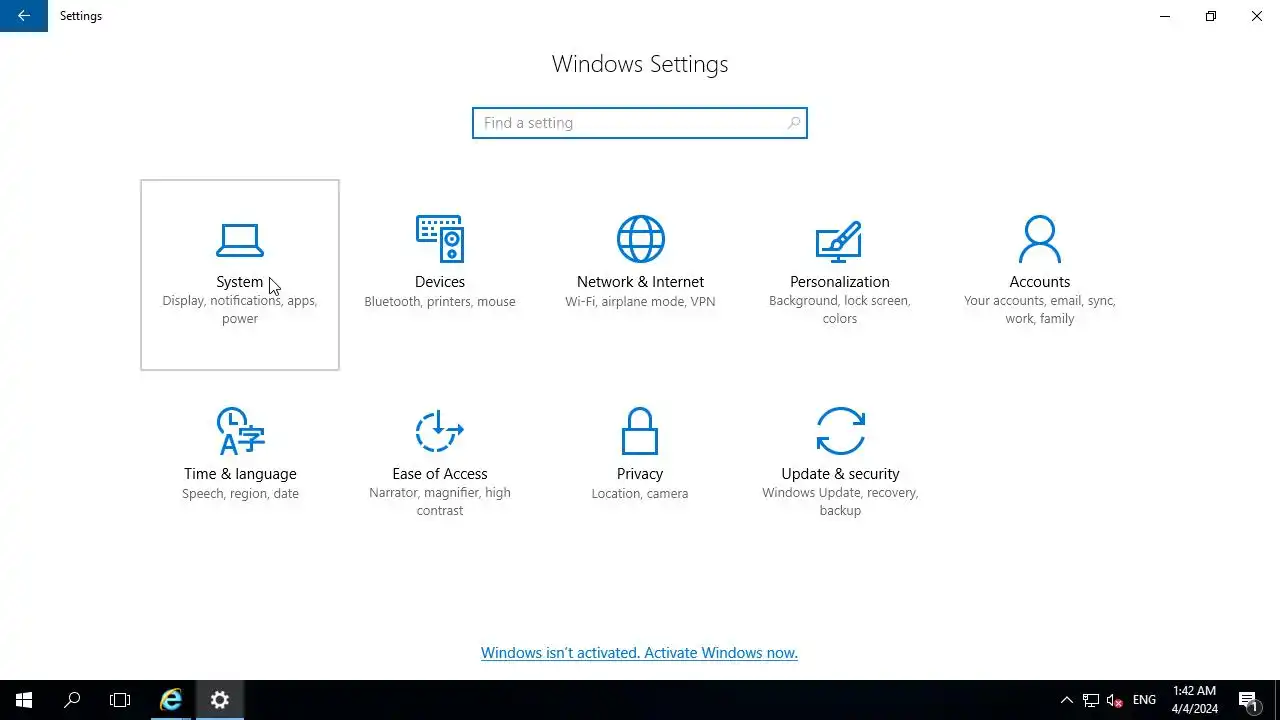Open Update & security refresh arrows icon

point(840,431)
